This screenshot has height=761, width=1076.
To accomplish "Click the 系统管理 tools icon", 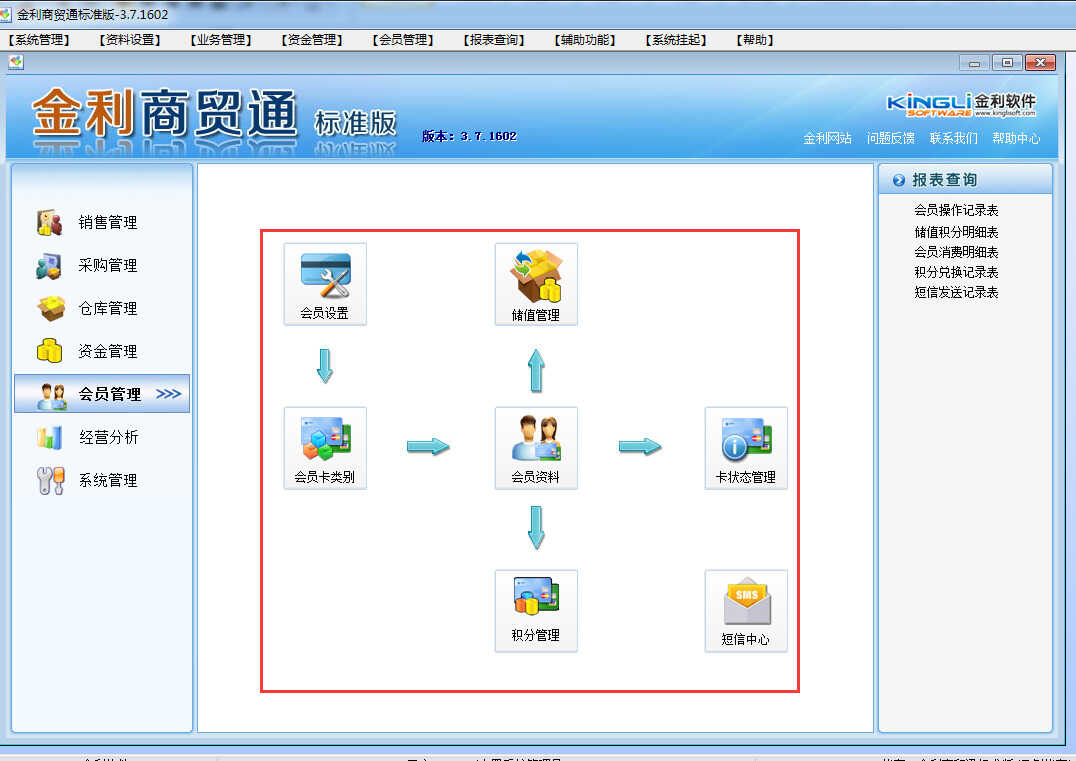I will tap(50, 480).
